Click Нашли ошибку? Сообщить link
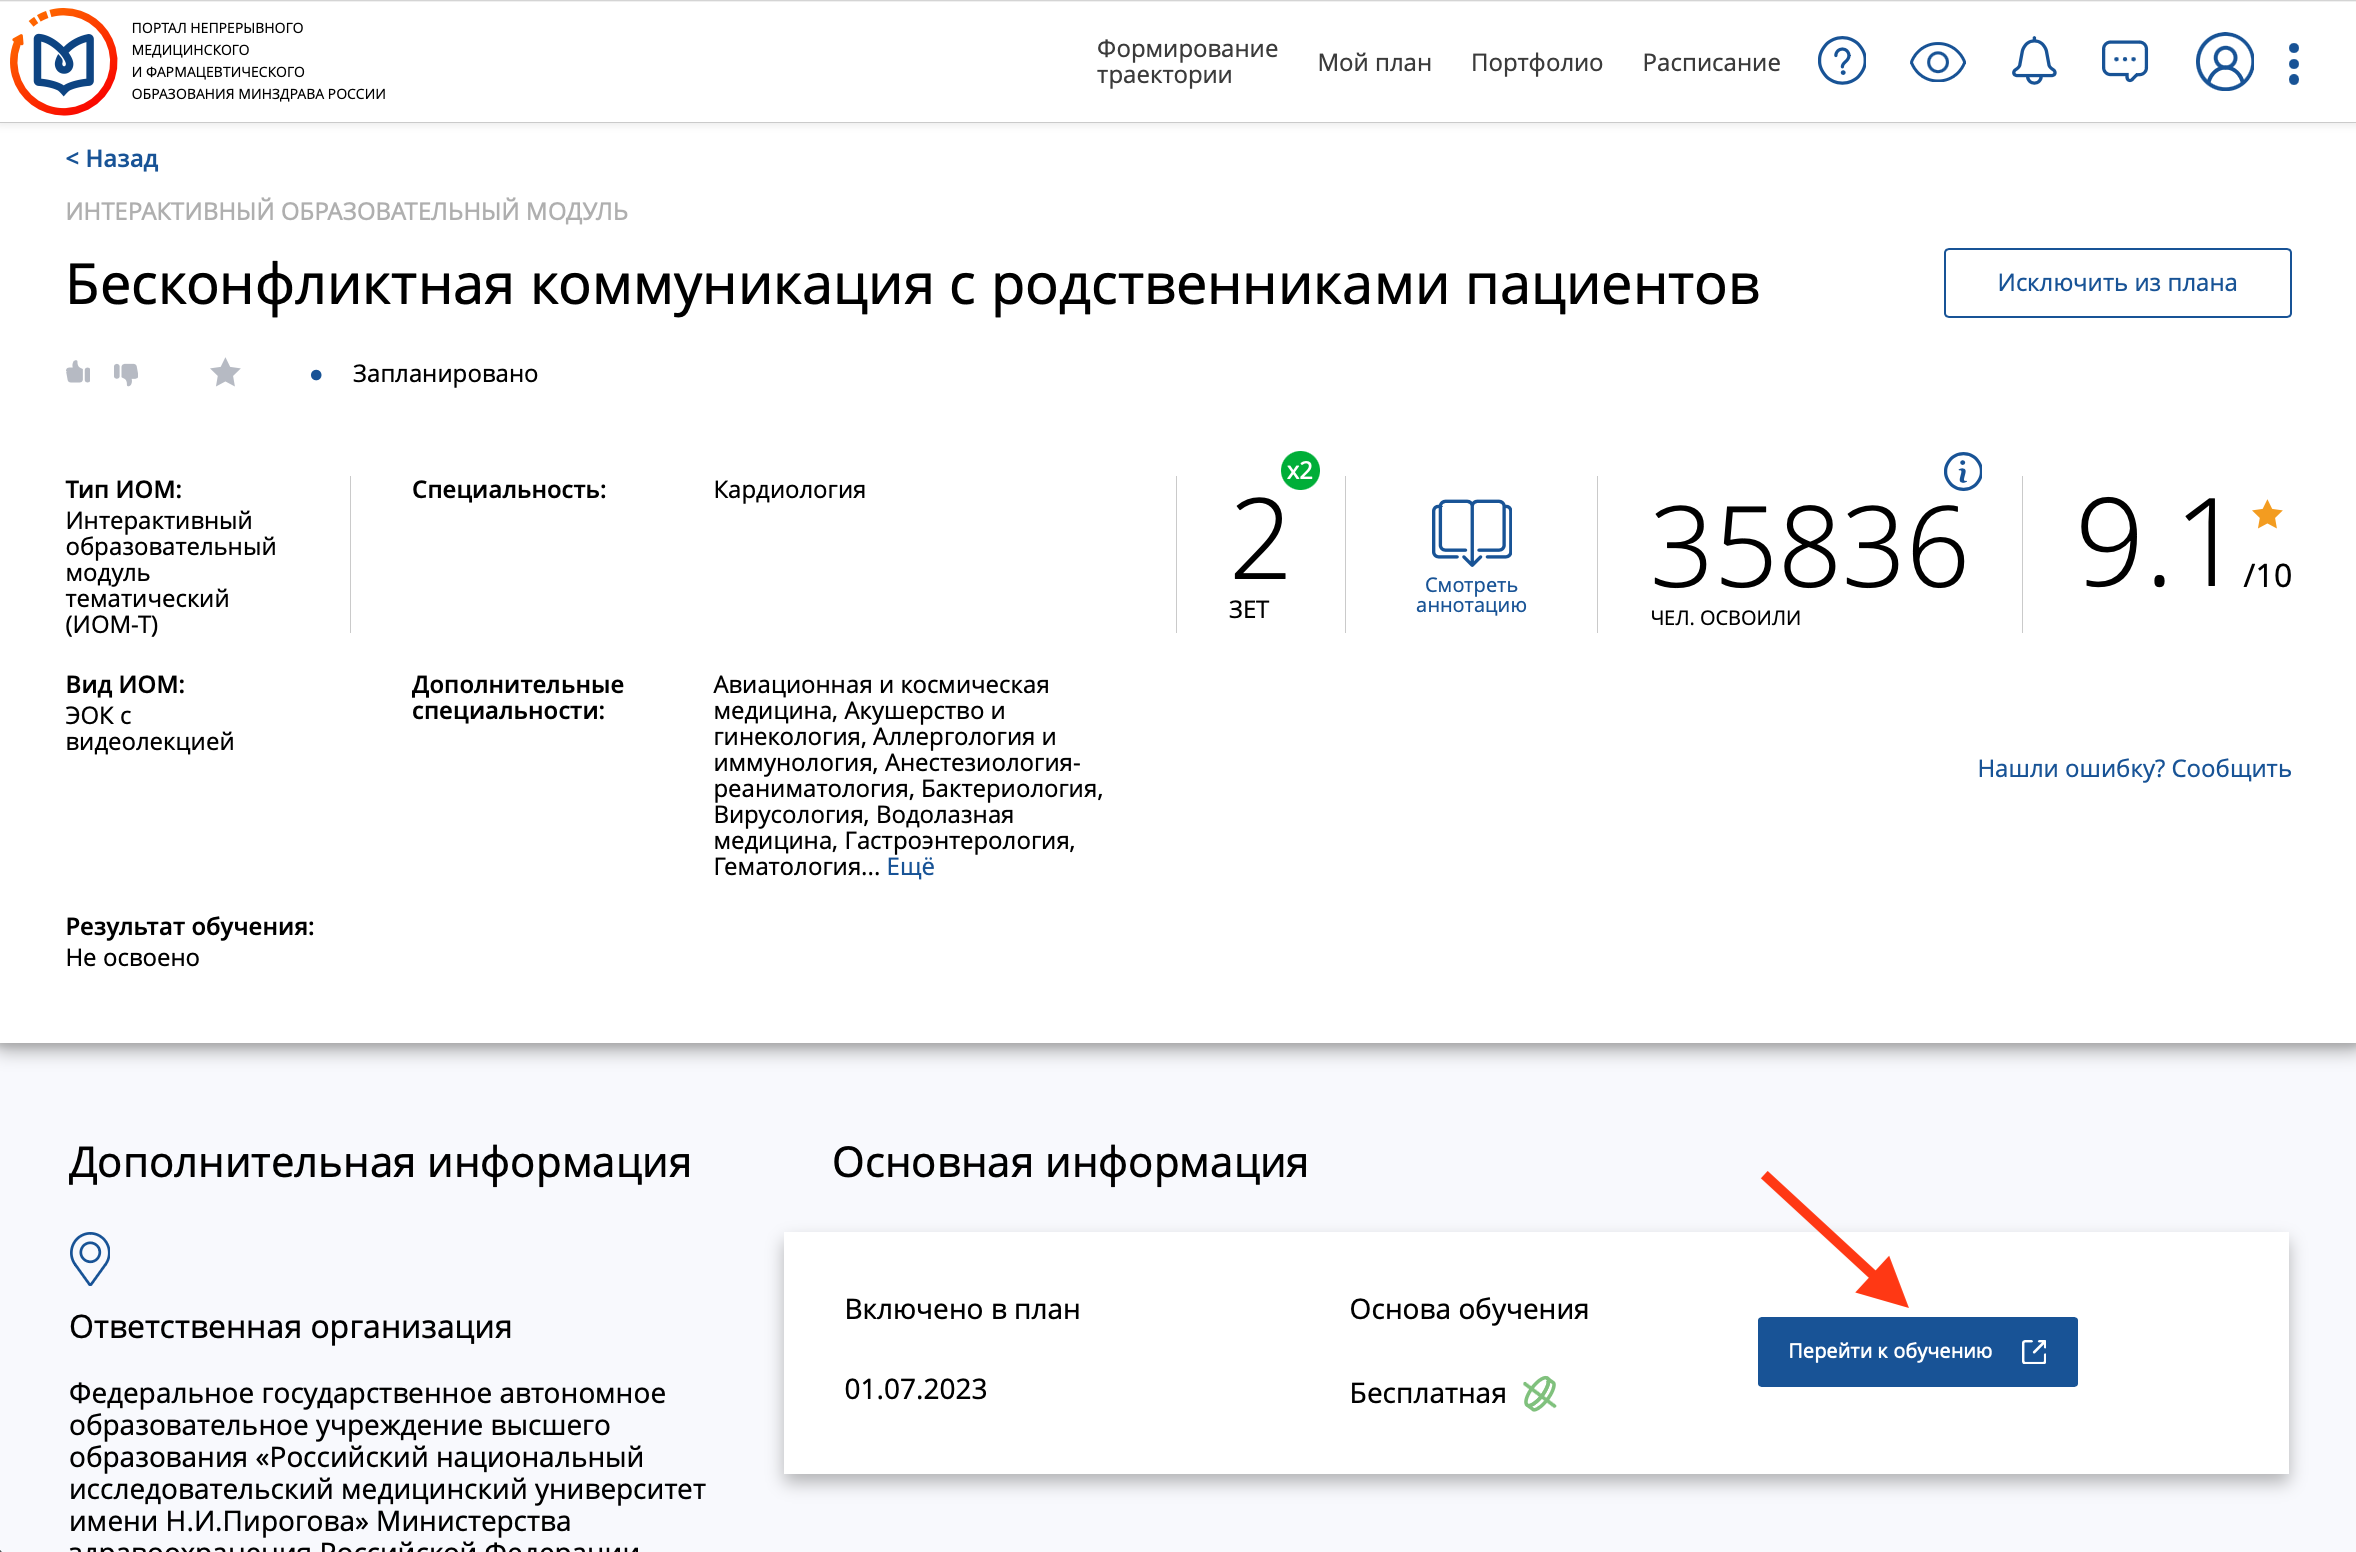The width and height of the screenshot is (2356, 1552). click(2133, 768)
